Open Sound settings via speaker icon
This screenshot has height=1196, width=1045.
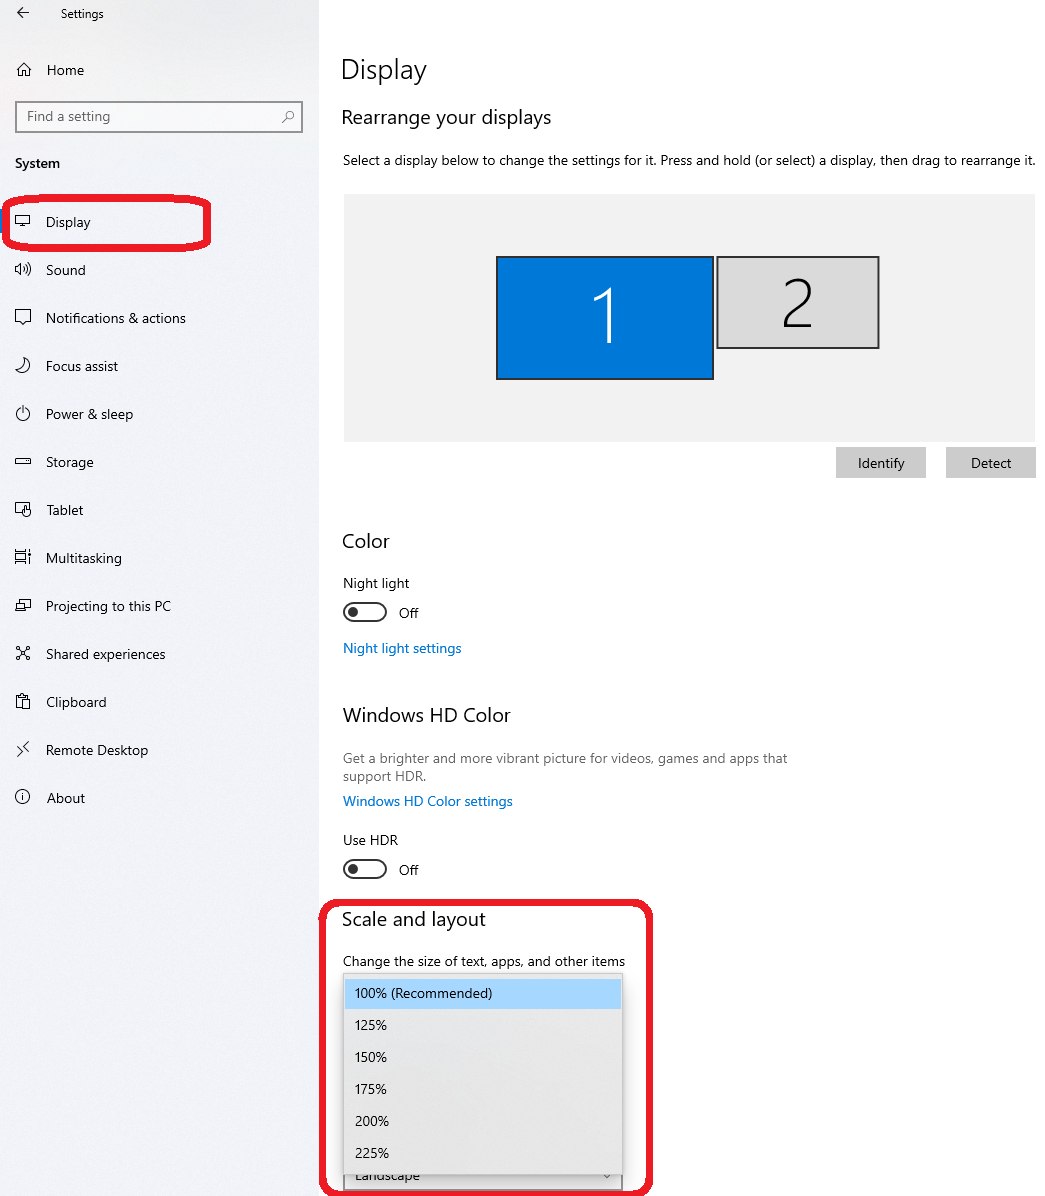[23, 269]
